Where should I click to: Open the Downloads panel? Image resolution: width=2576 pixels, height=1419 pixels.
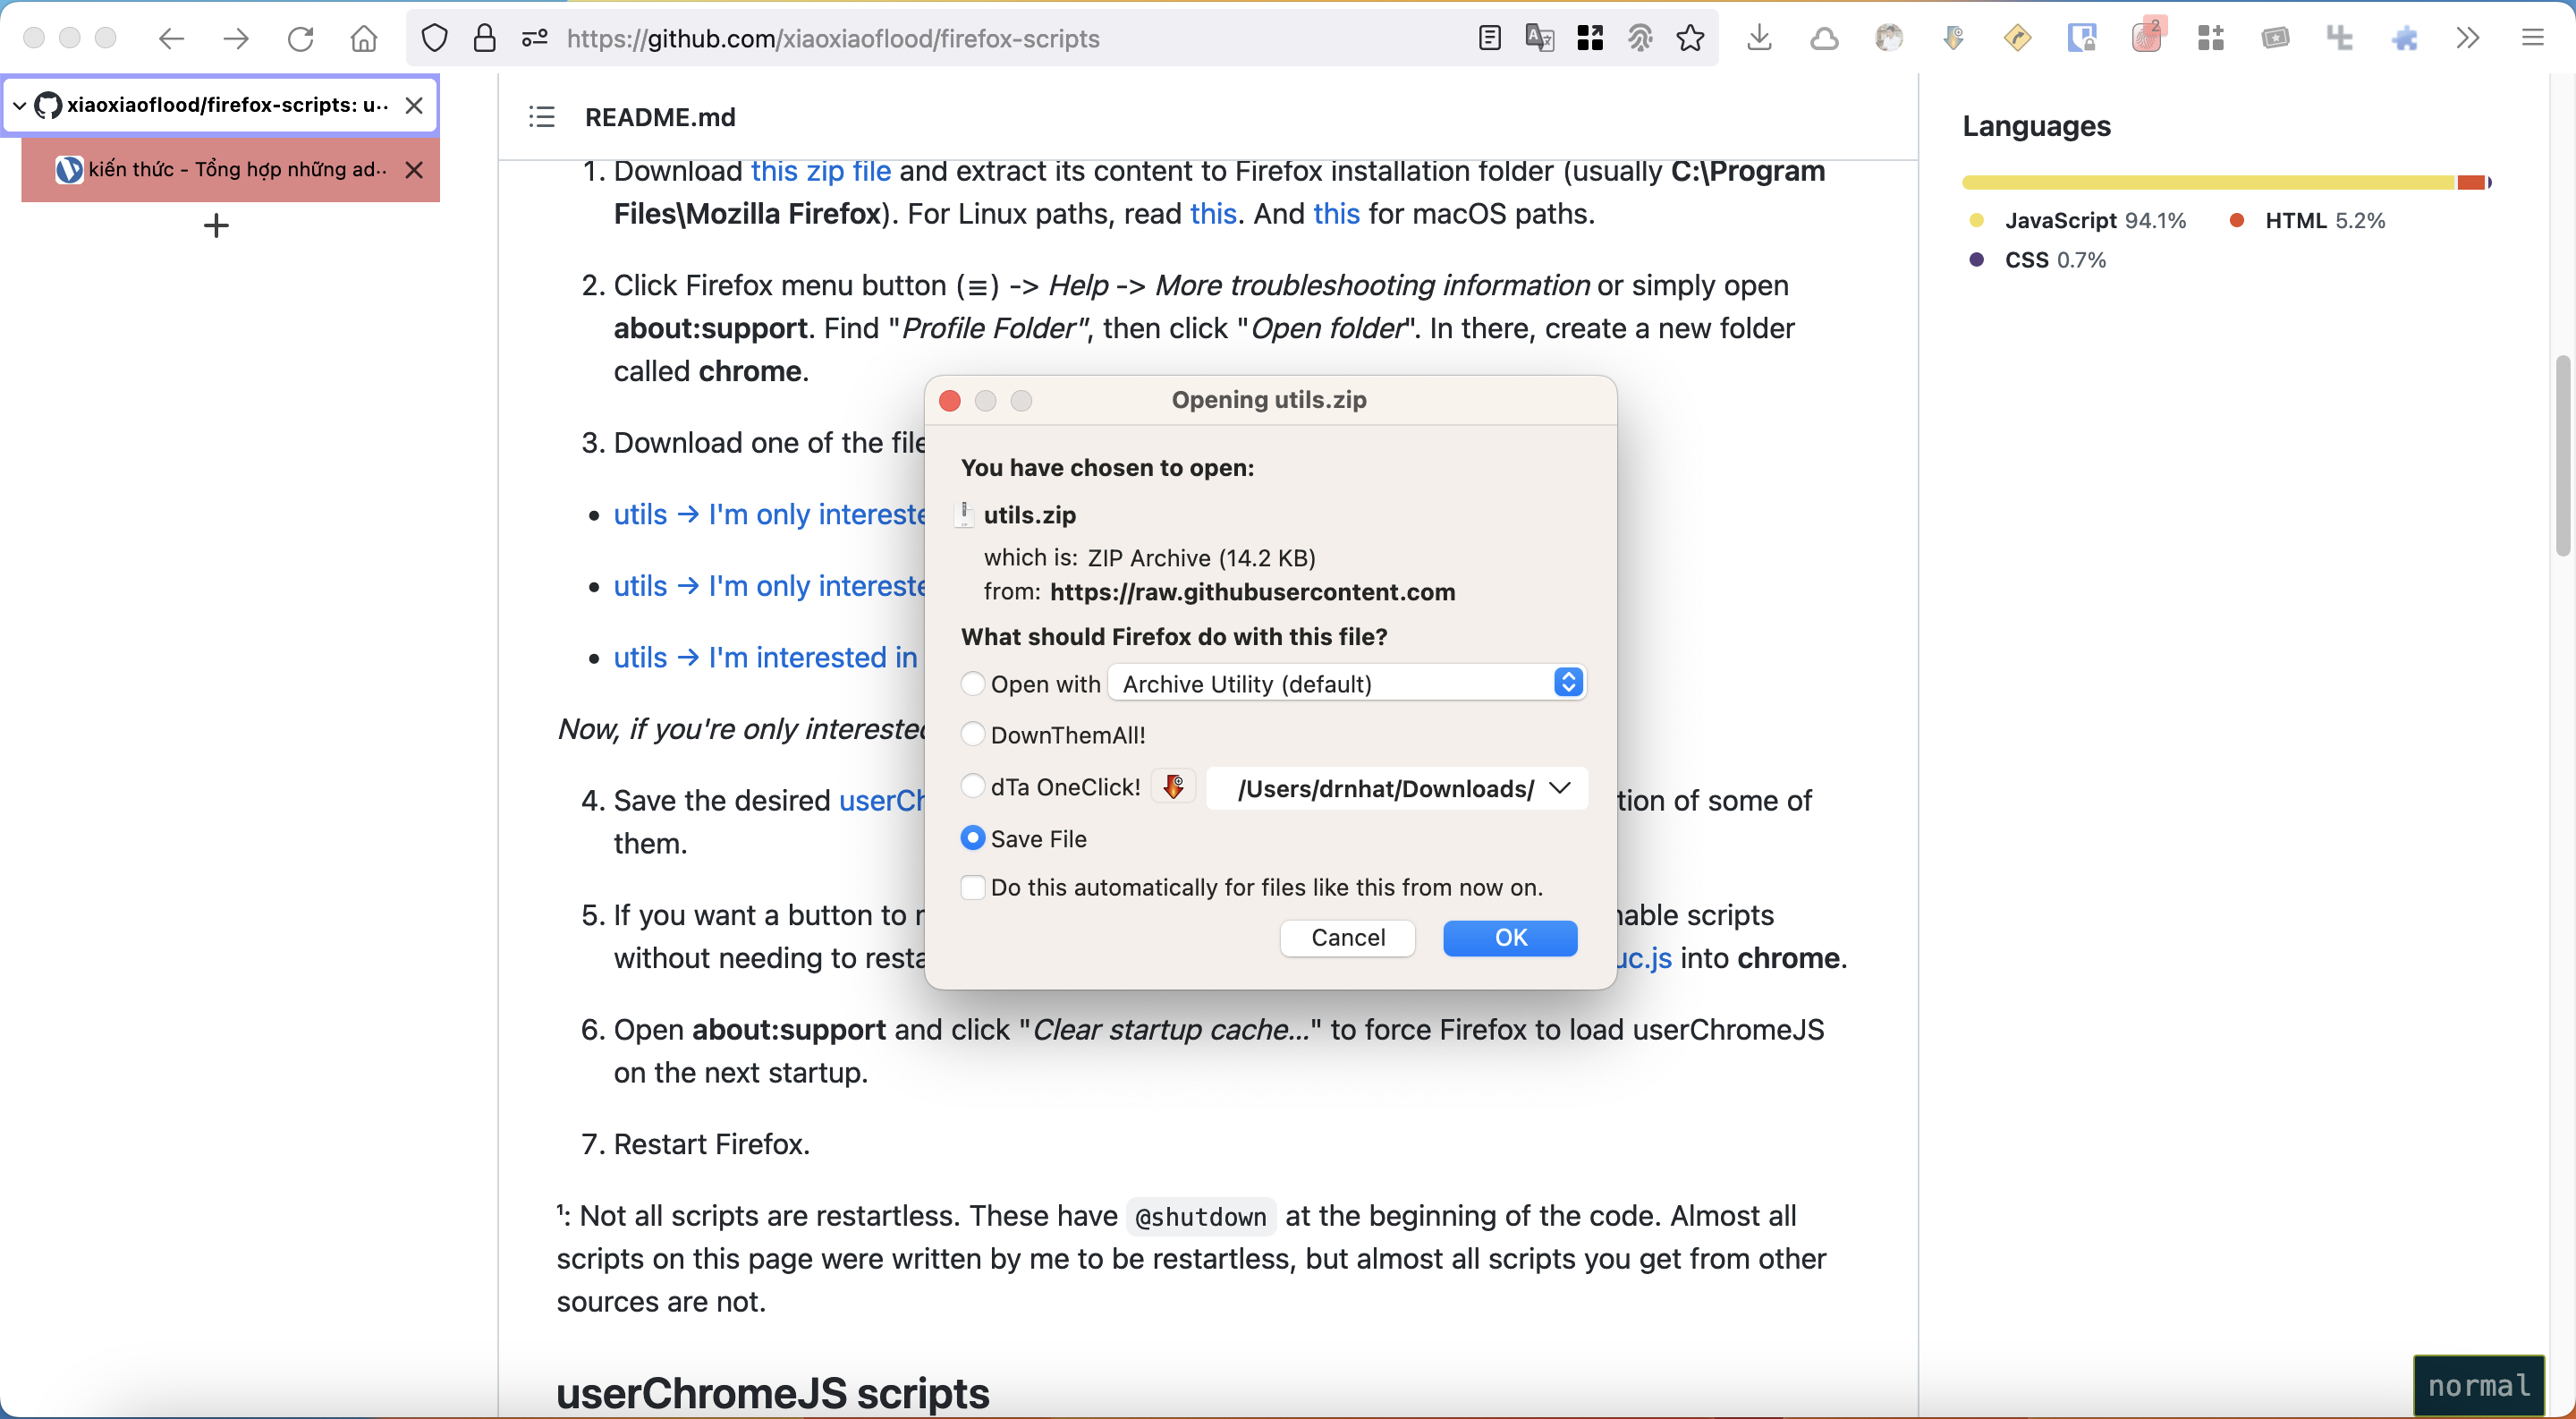point(1759,38)
